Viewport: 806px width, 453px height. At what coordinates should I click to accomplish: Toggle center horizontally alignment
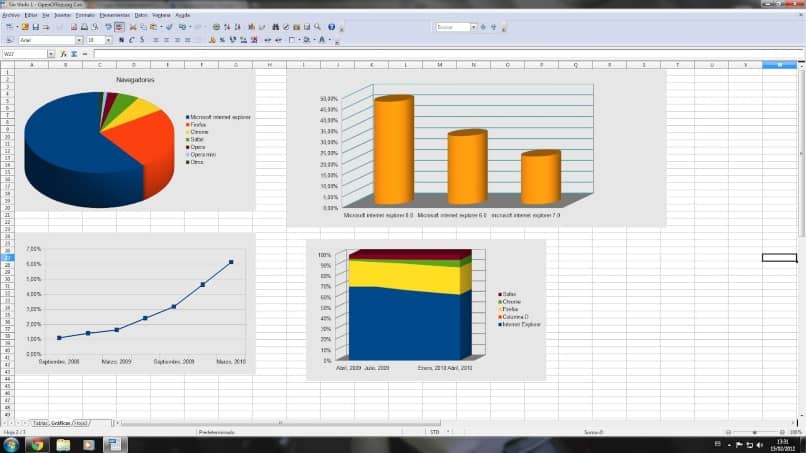pyautogui.click(x=167, y=40)
